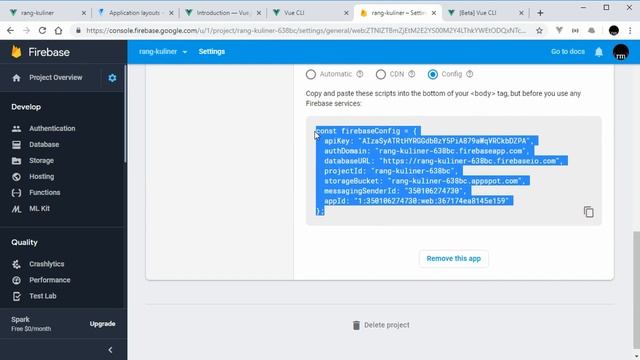
Task: Click the Firebase flame logo
Action: (16, 52)
